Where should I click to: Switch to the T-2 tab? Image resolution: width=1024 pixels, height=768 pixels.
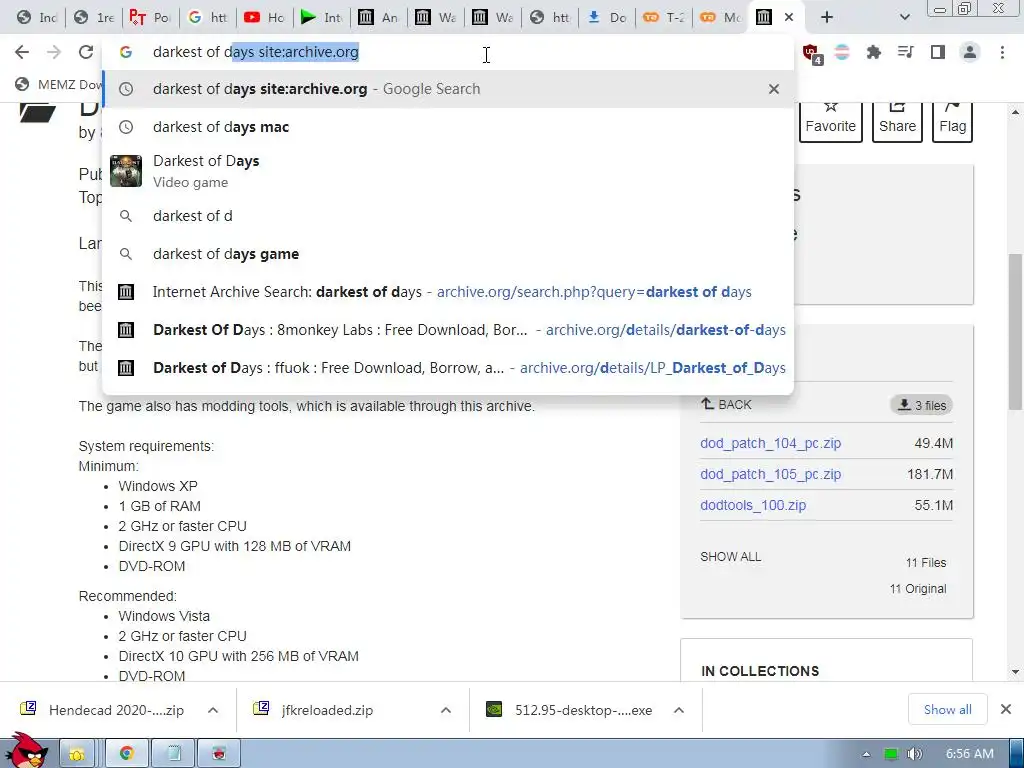(664, 18)
